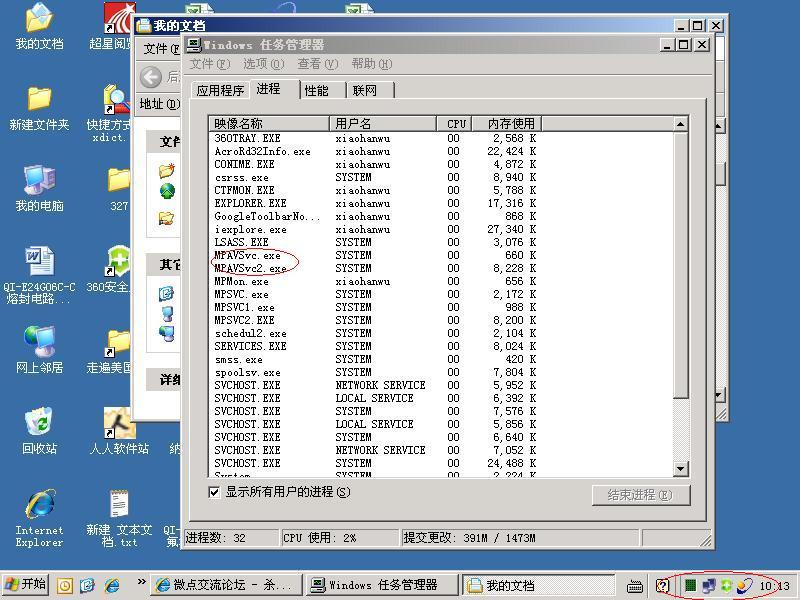Screen dimensions: 800x600
Task: Sort processes by the 内存使用 column header
Action: pyautogui.click(x=507, y=123)
